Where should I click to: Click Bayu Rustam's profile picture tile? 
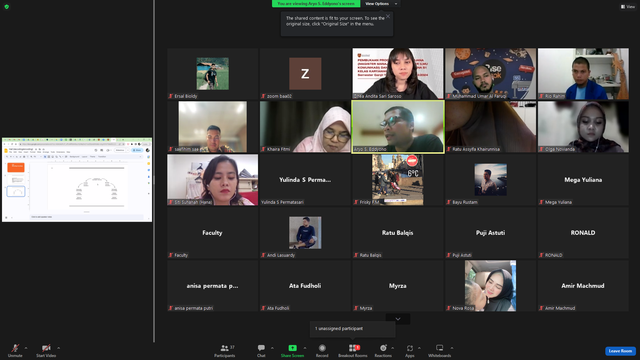(x=491, y=180)
